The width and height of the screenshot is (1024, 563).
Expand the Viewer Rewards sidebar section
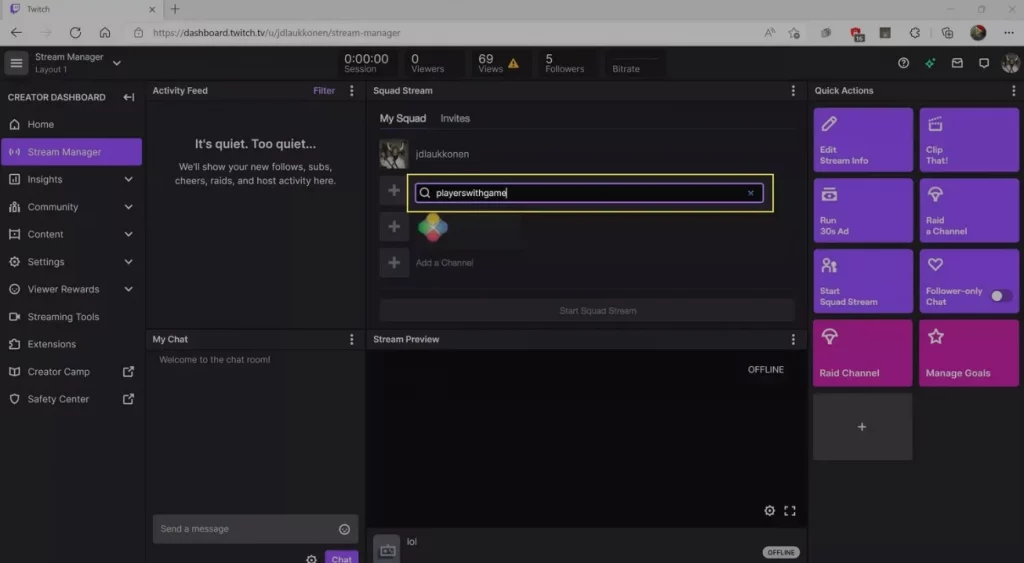pos(129,289)
